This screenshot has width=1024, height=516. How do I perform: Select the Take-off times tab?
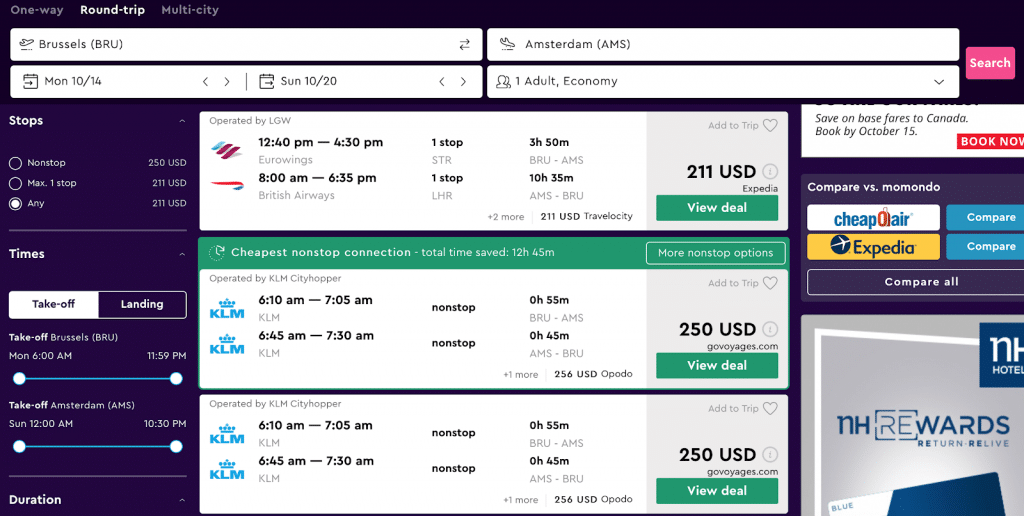coord(54,304)
